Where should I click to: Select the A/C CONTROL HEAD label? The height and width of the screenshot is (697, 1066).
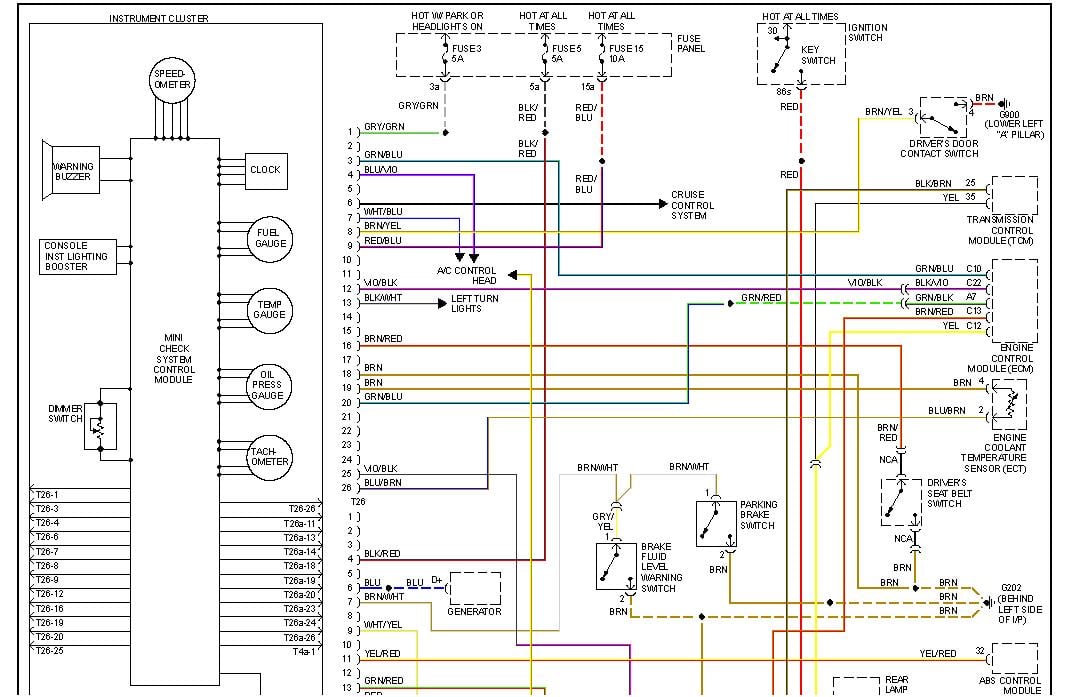pos(466,275)
